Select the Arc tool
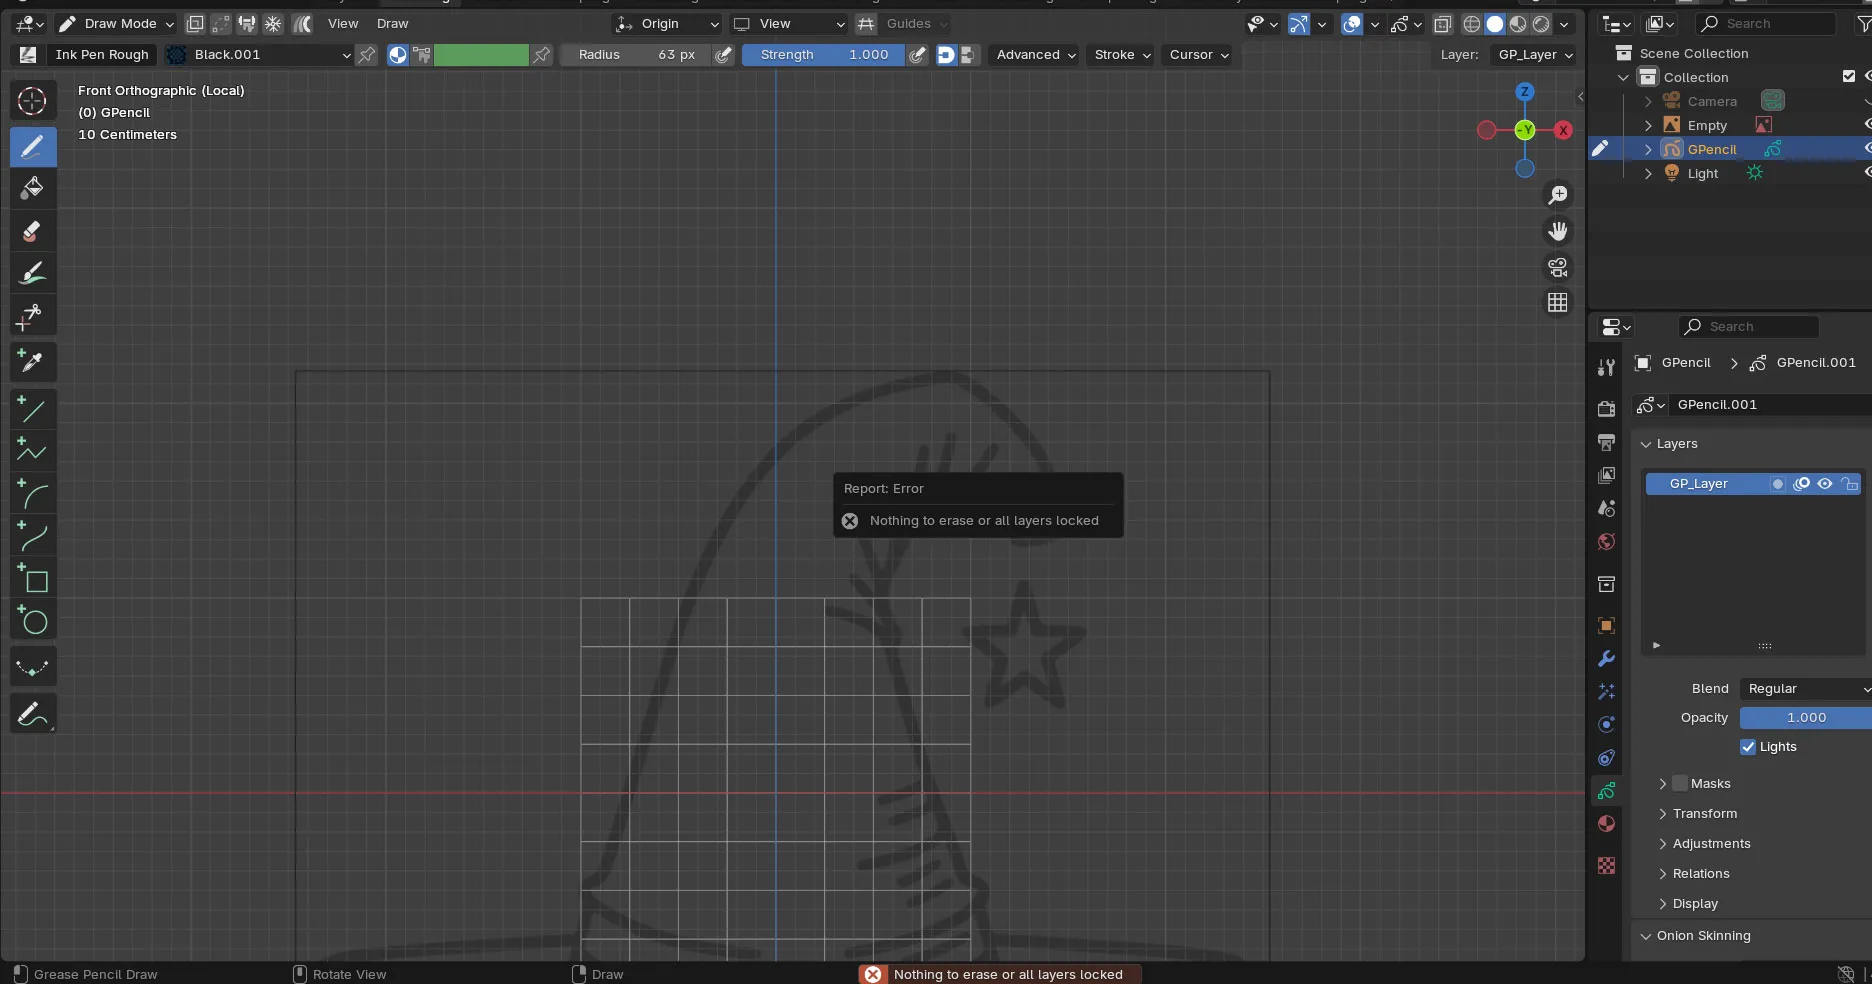Viewport: 1872px width, 984px height. coord(32,495)
